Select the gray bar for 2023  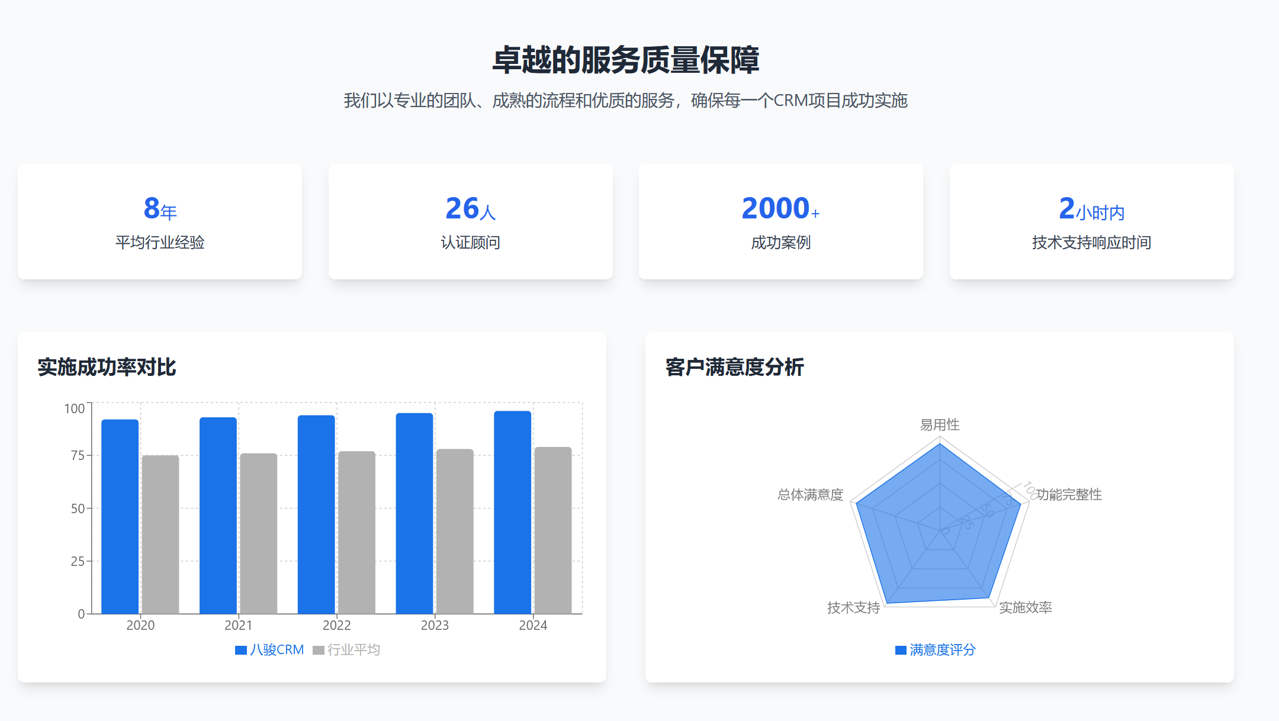pos(455,532)
